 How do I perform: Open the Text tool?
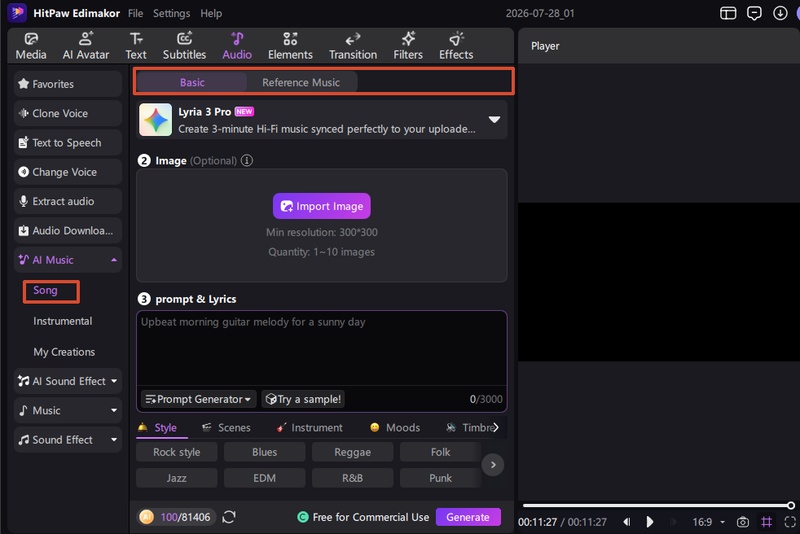point(136,46)
